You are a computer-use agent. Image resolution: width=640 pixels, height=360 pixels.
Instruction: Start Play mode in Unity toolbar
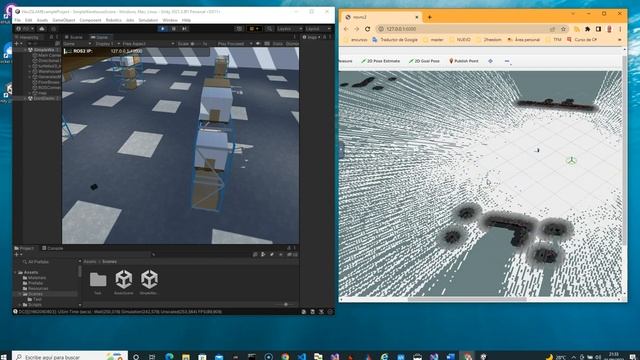click(163, 29)
